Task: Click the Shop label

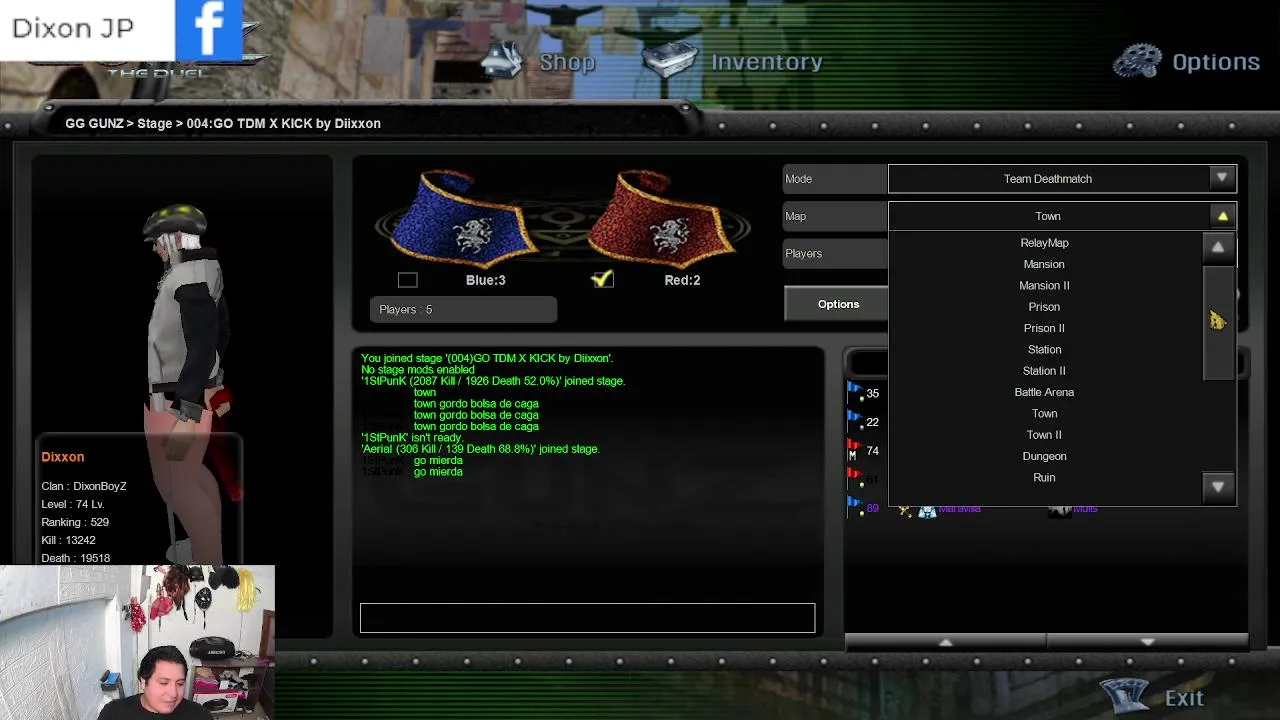Action: click(x=567, y=62)
